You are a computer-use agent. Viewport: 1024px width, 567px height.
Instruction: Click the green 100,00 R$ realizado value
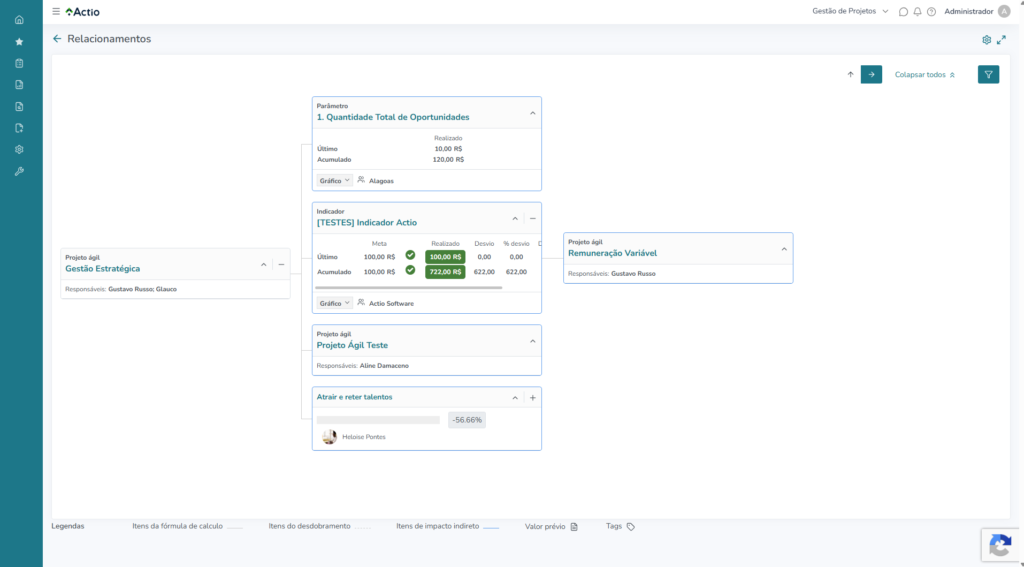(445, 257)
